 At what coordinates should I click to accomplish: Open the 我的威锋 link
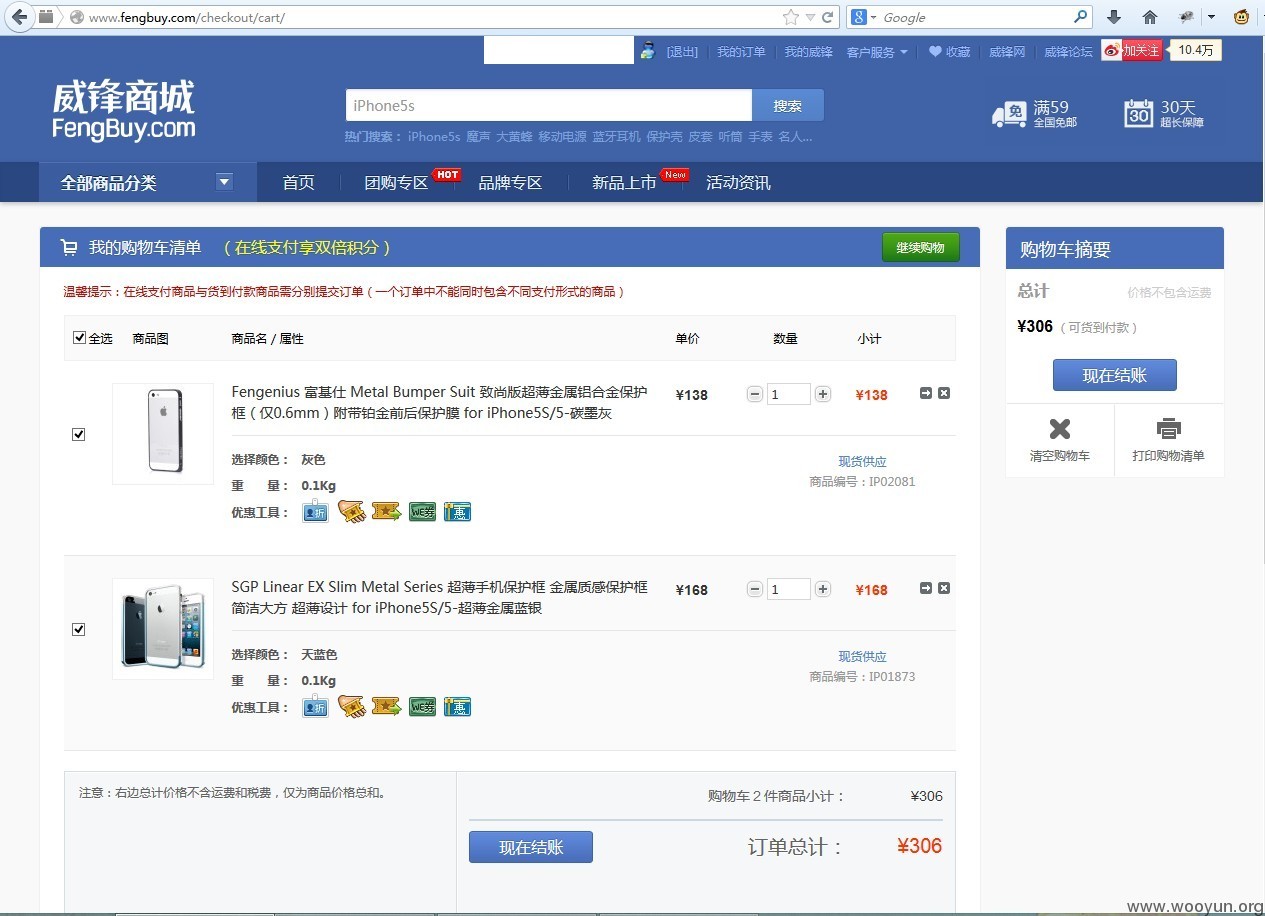click(x=808, y=52)
